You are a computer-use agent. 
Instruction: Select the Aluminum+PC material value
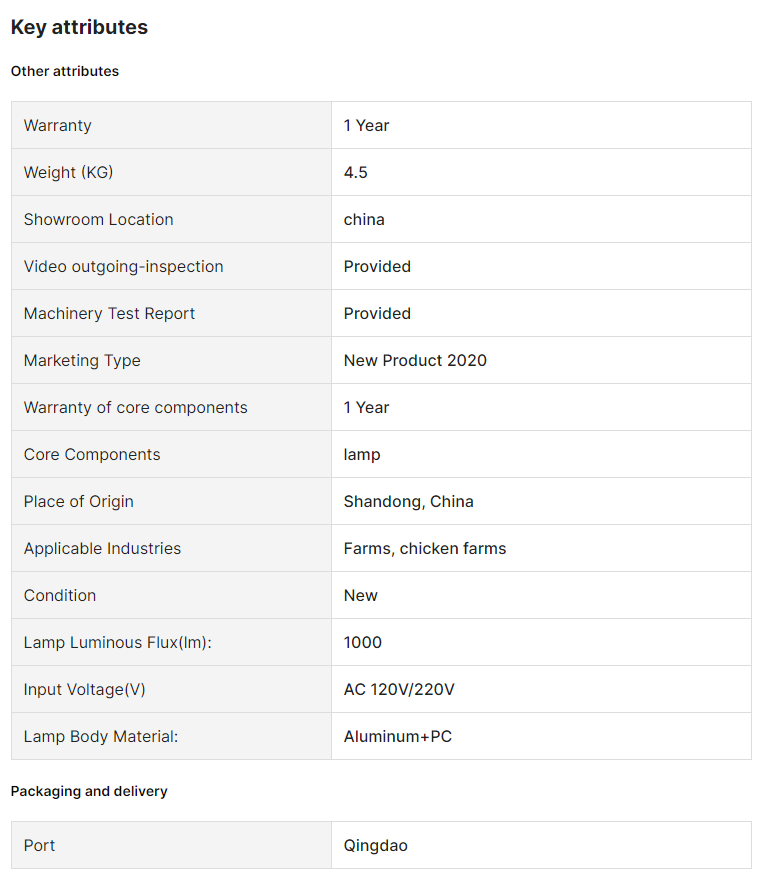(397, 737)
